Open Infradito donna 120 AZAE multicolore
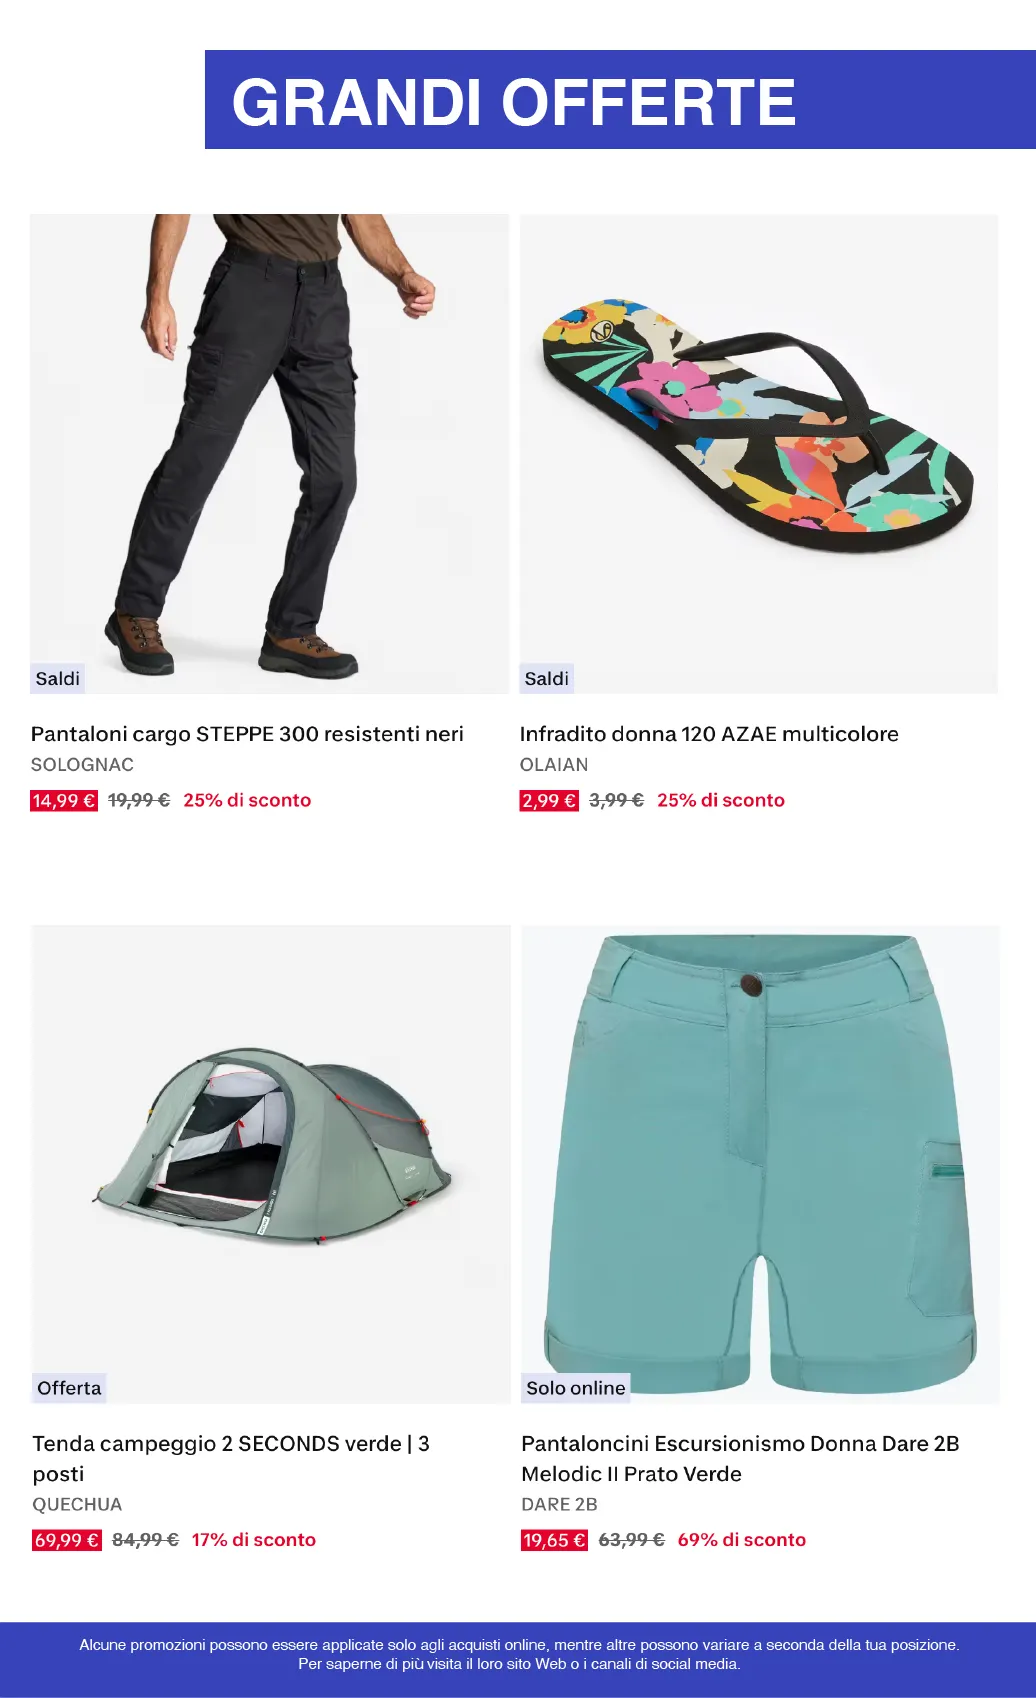The width and height of the screenshot is (1036, 1698). point(709,734)
